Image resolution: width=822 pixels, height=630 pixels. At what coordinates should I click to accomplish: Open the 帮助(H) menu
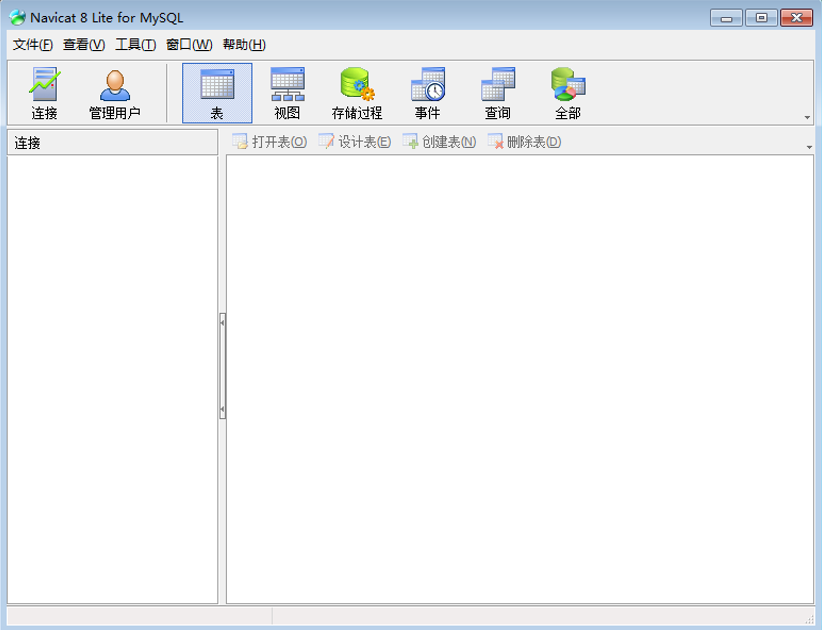(x=244, y=45)
